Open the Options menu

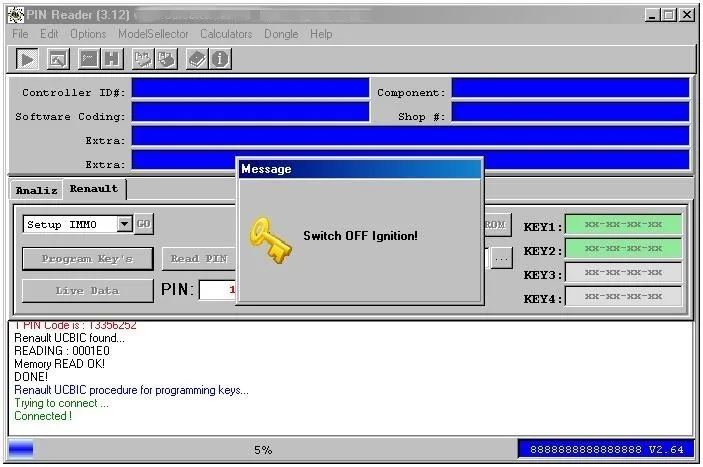tap(88, 34)
